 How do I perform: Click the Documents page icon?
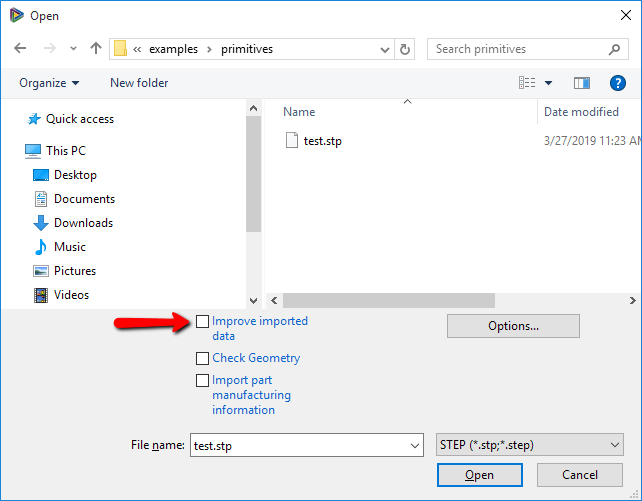tap(41, 199)
